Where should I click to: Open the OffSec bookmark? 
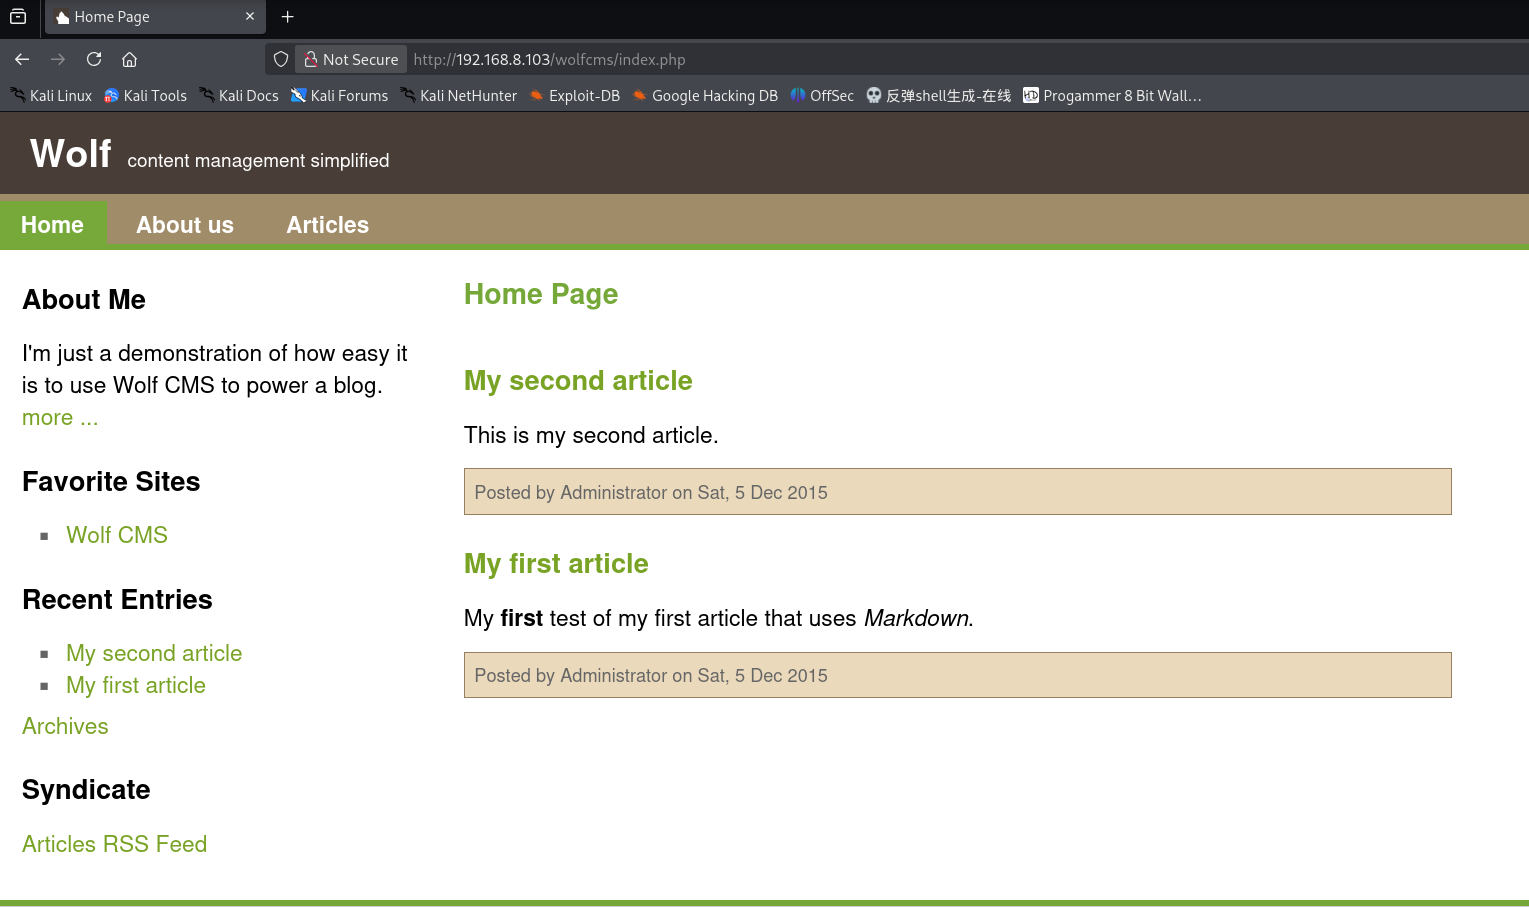[x=822, y=95]
